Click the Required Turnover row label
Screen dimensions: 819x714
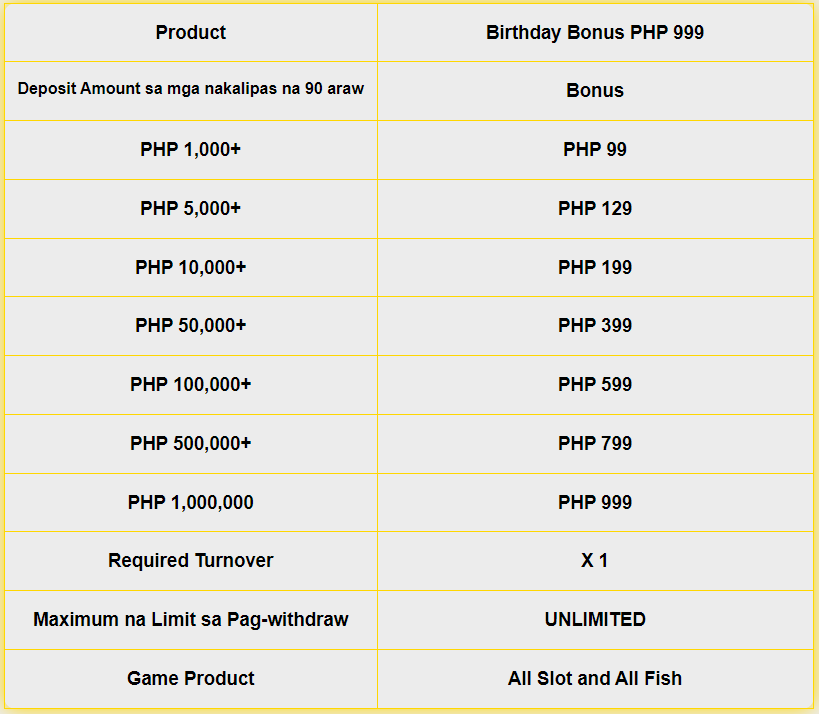coord(191,560)
